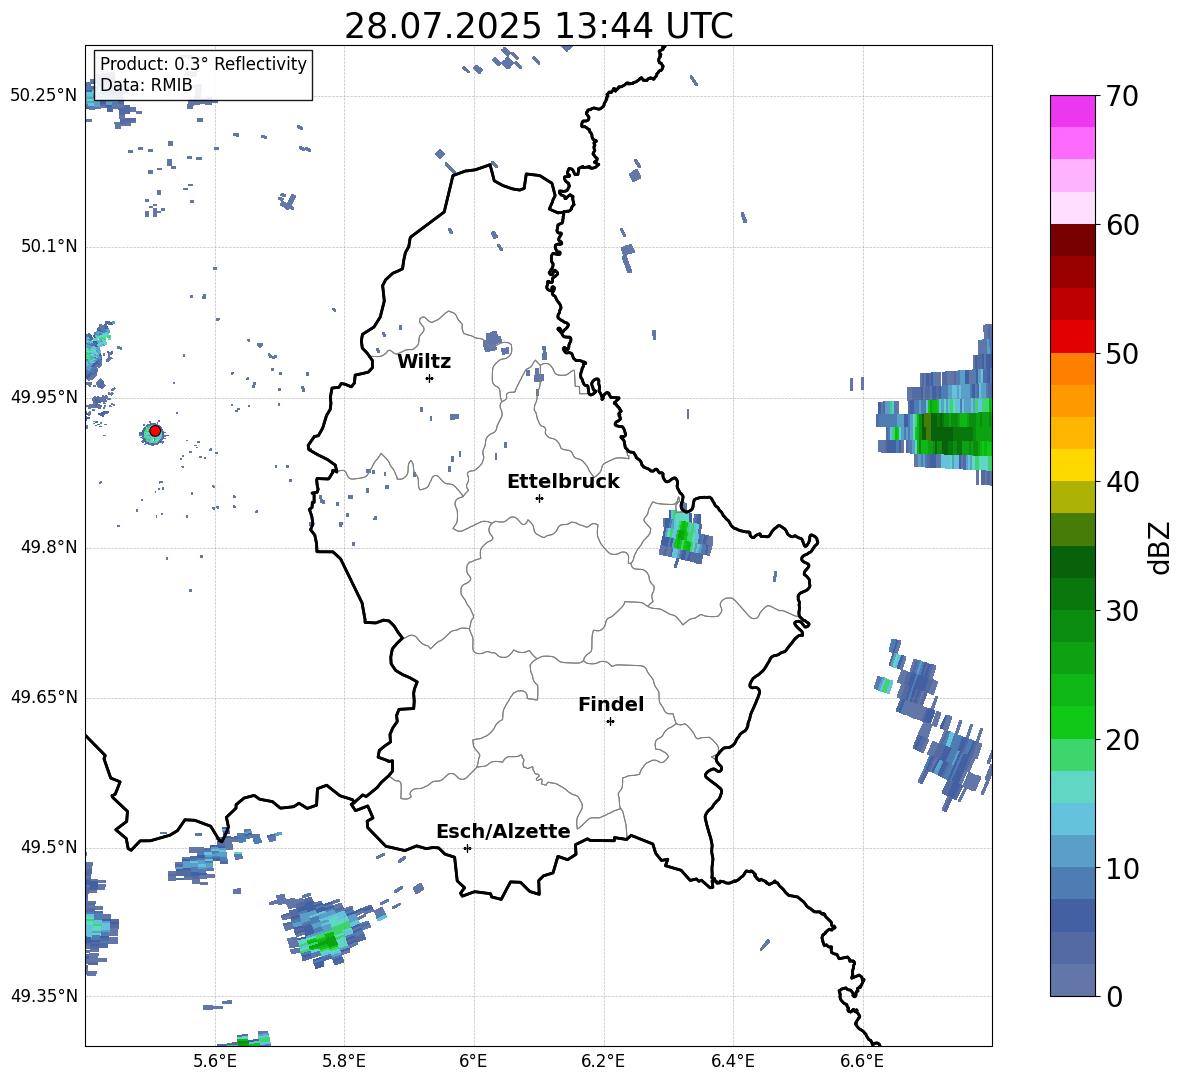Image resolution: width=1184 pixels, height=1081 pixels.
Task: Click the red radar site marker
Action: [x=155, y=431]
